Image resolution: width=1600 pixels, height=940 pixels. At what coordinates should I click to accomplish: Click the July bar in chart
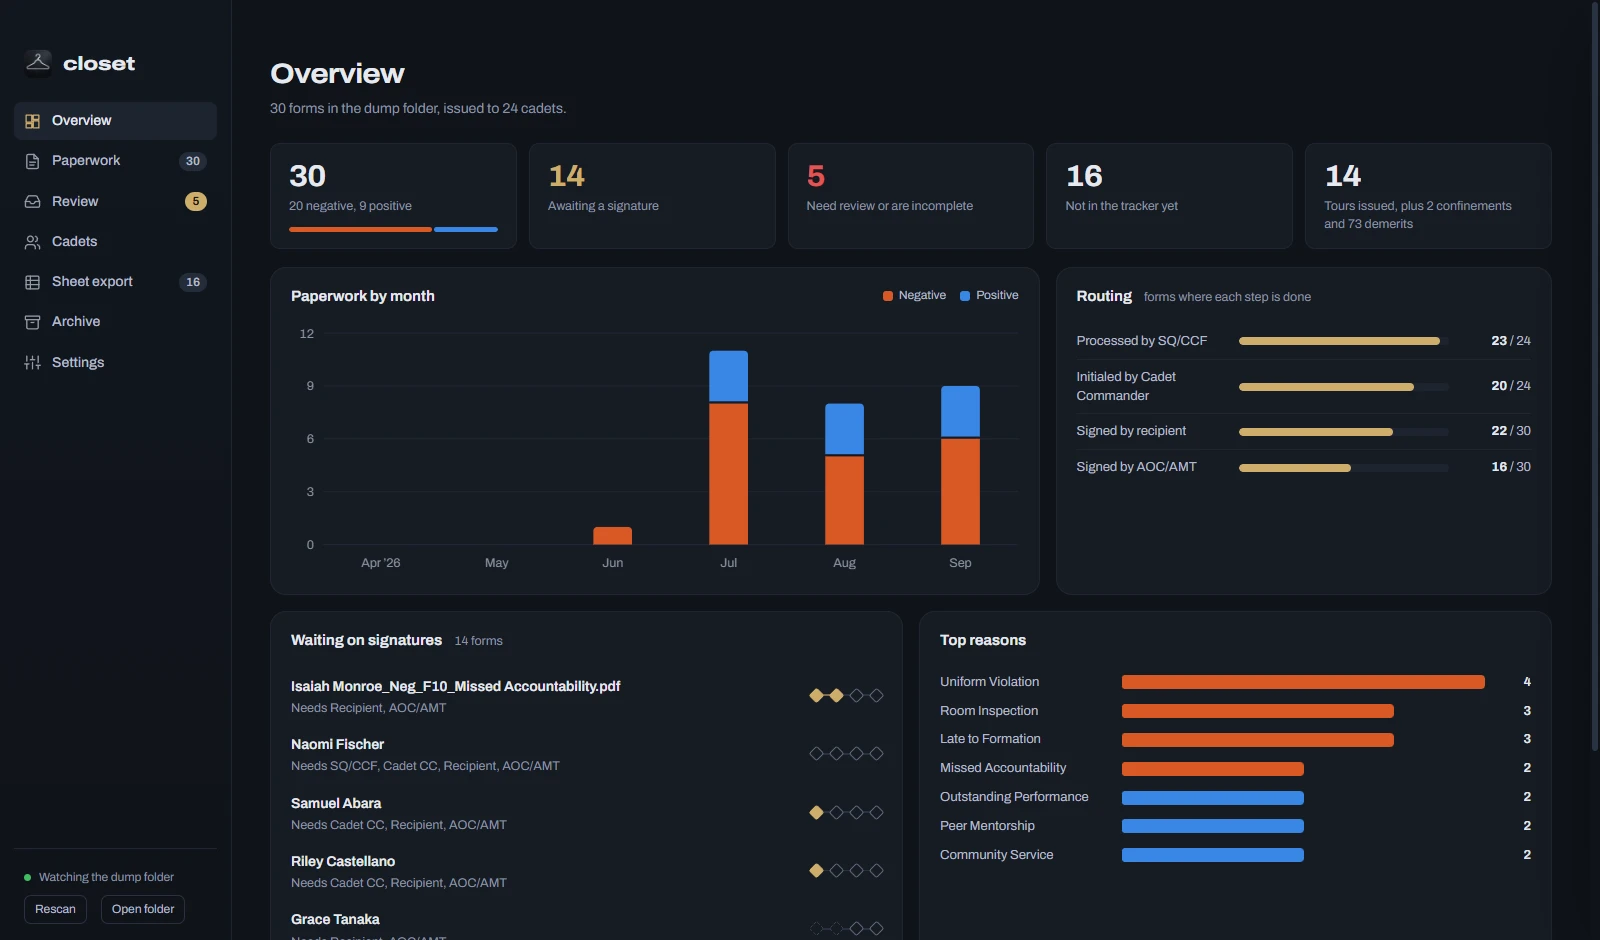point(728,447)
